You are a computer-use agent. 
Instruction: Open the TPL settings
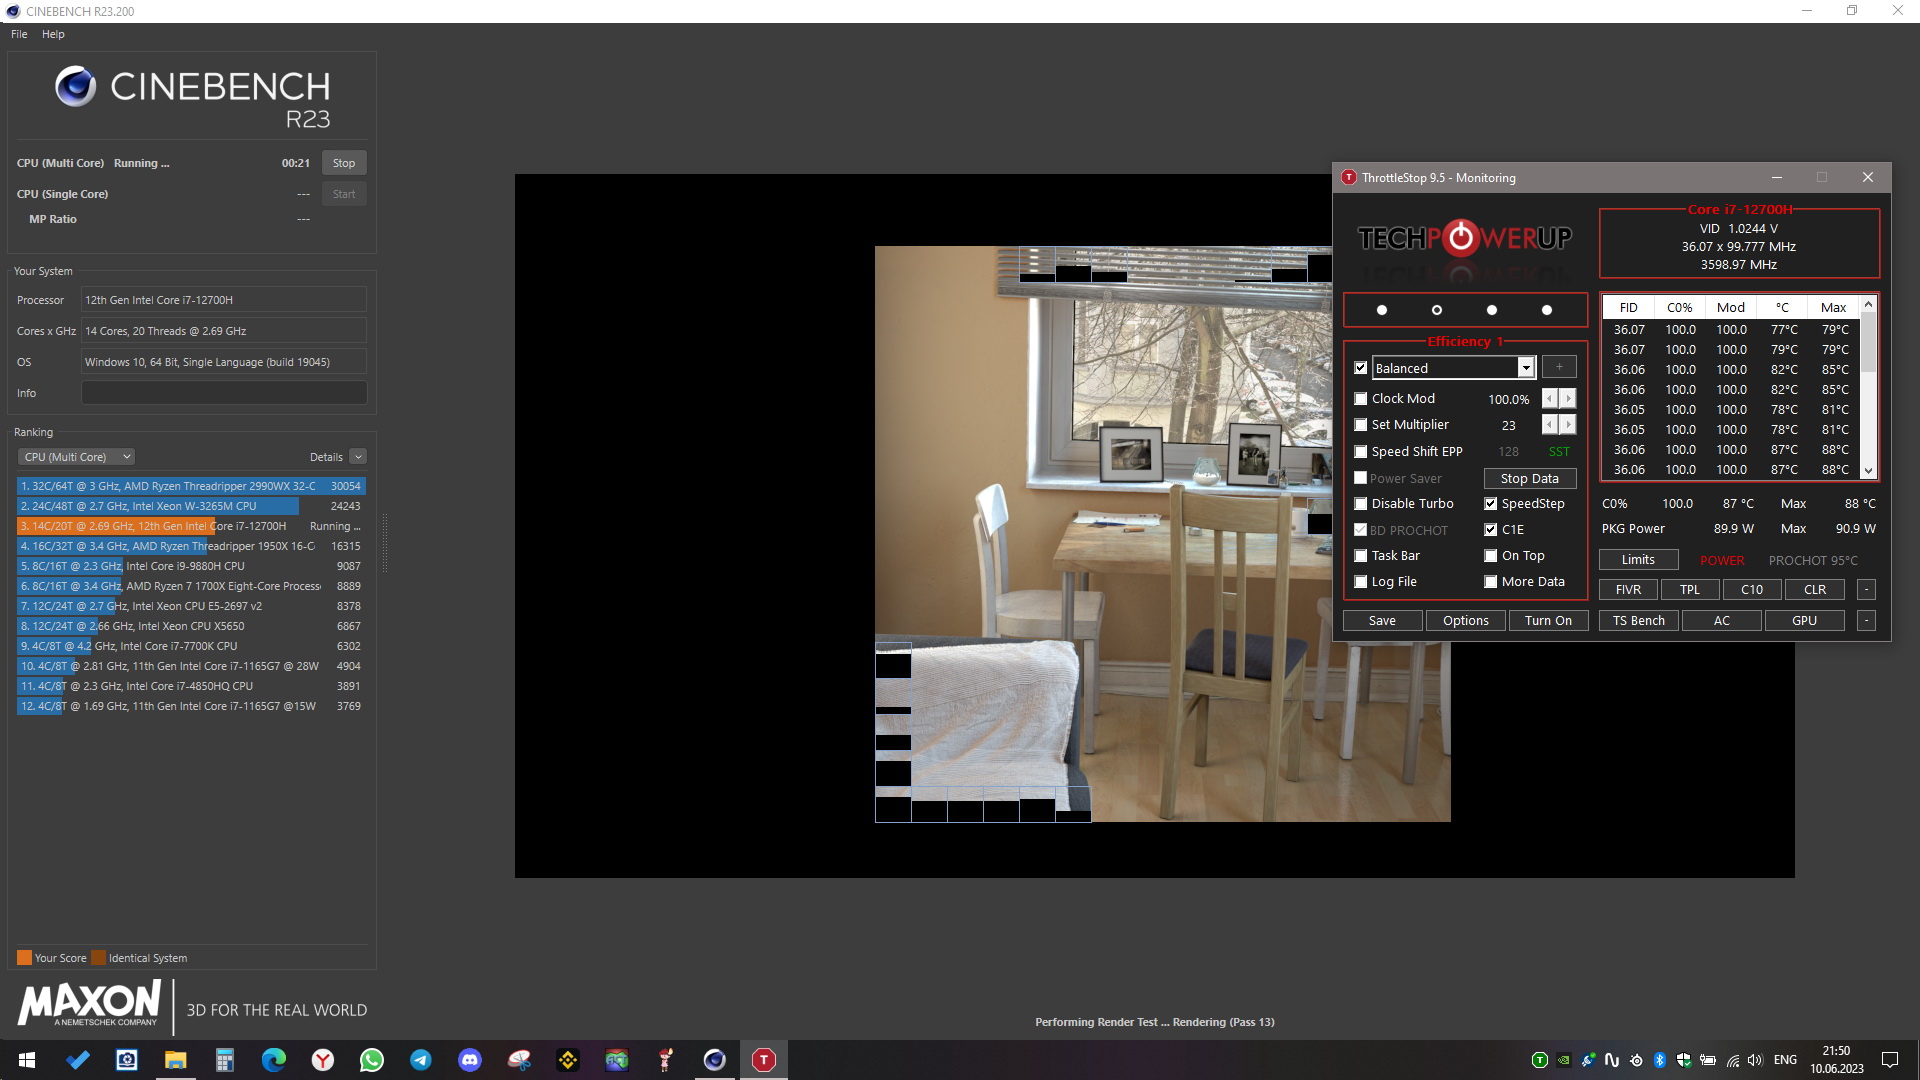[1690, 590]
